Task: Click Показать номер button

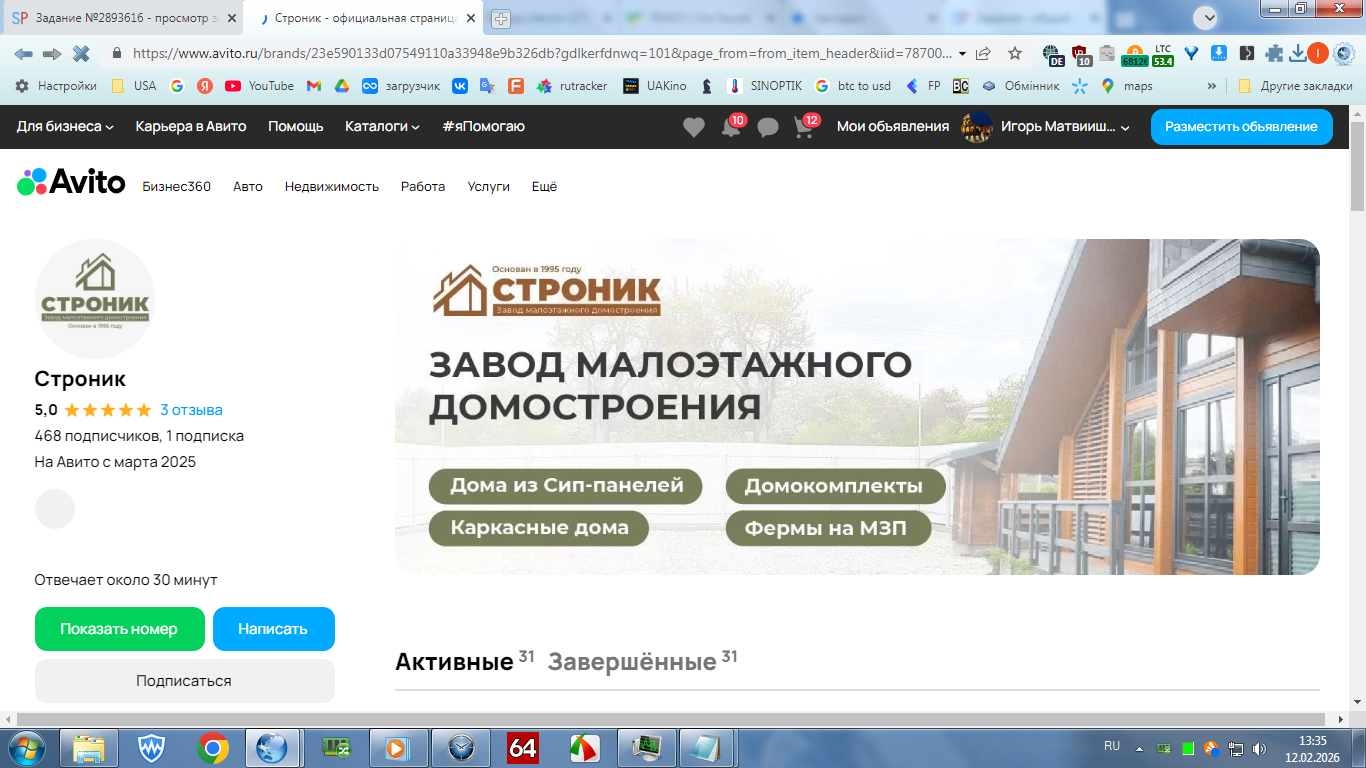Action: point(119,629)
